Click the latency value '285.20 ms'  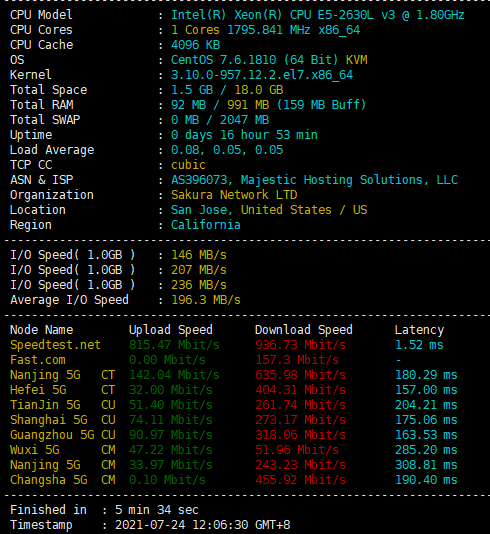[426, 450]
